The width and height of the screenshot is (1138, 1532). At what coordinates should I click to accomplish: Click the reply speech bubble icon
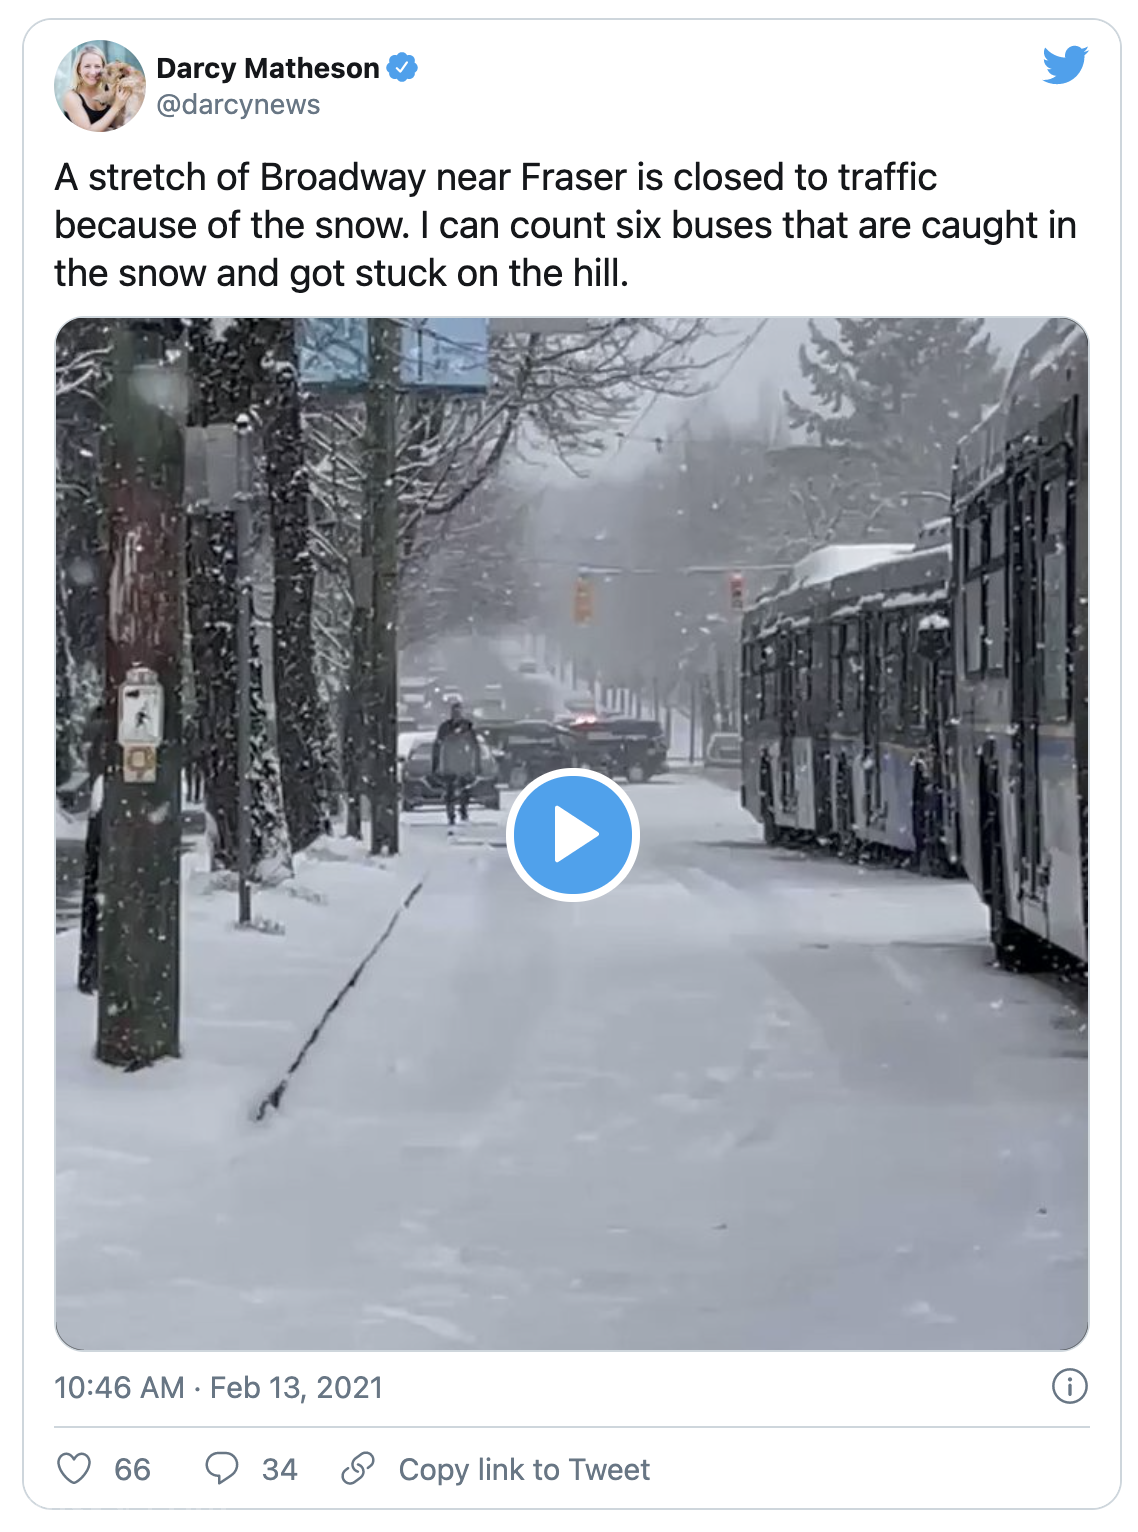[x=221, y=1468]
